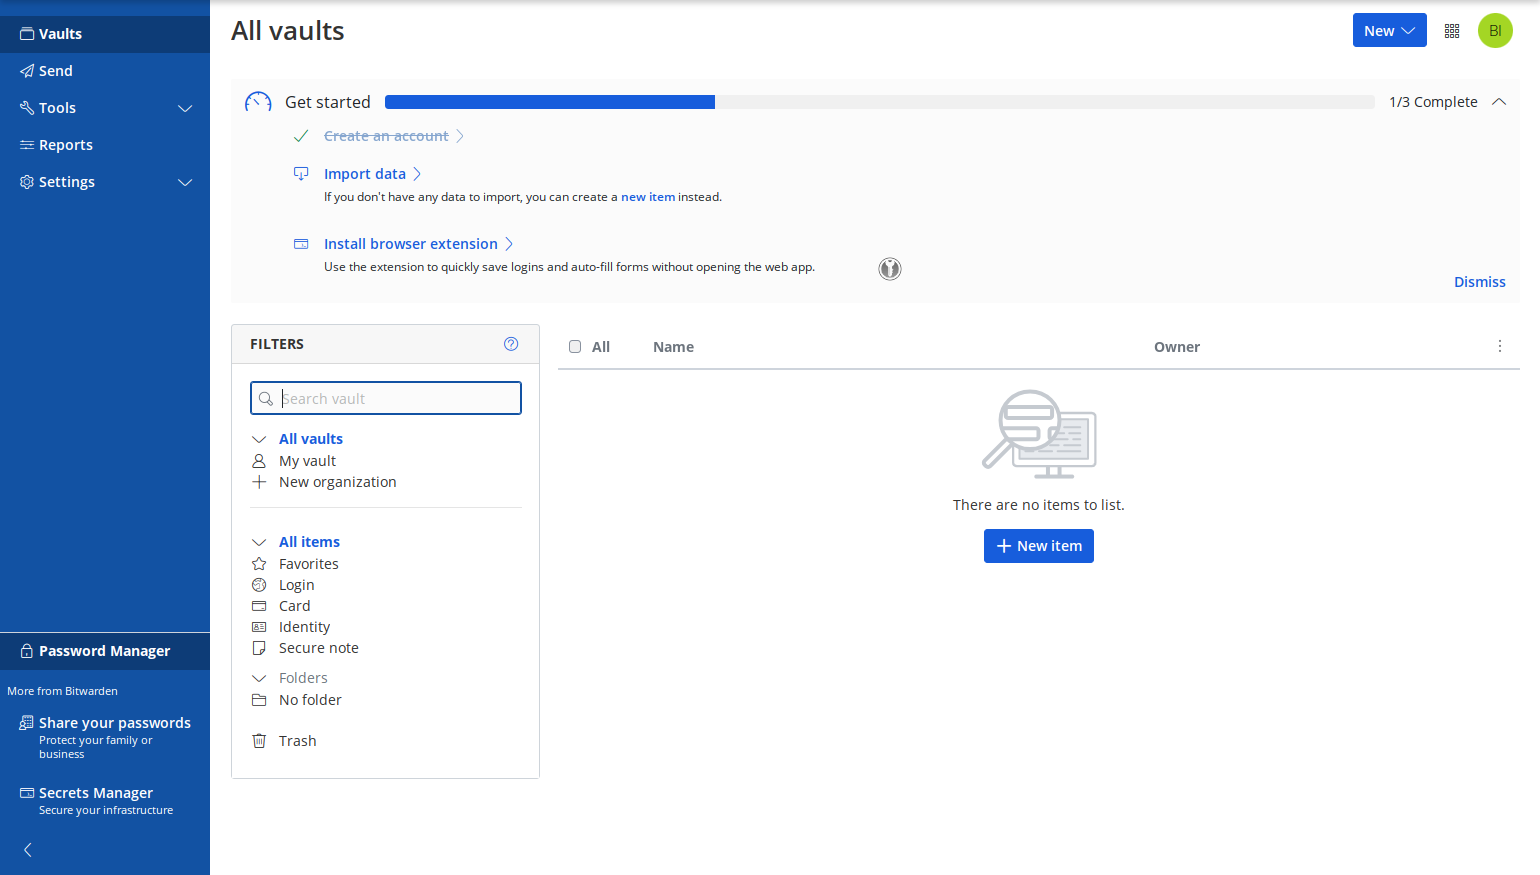This screenshot has height=875, width=1540.
Task: Collapse the All vaults filter chevron
Action: tap(259, 439)
